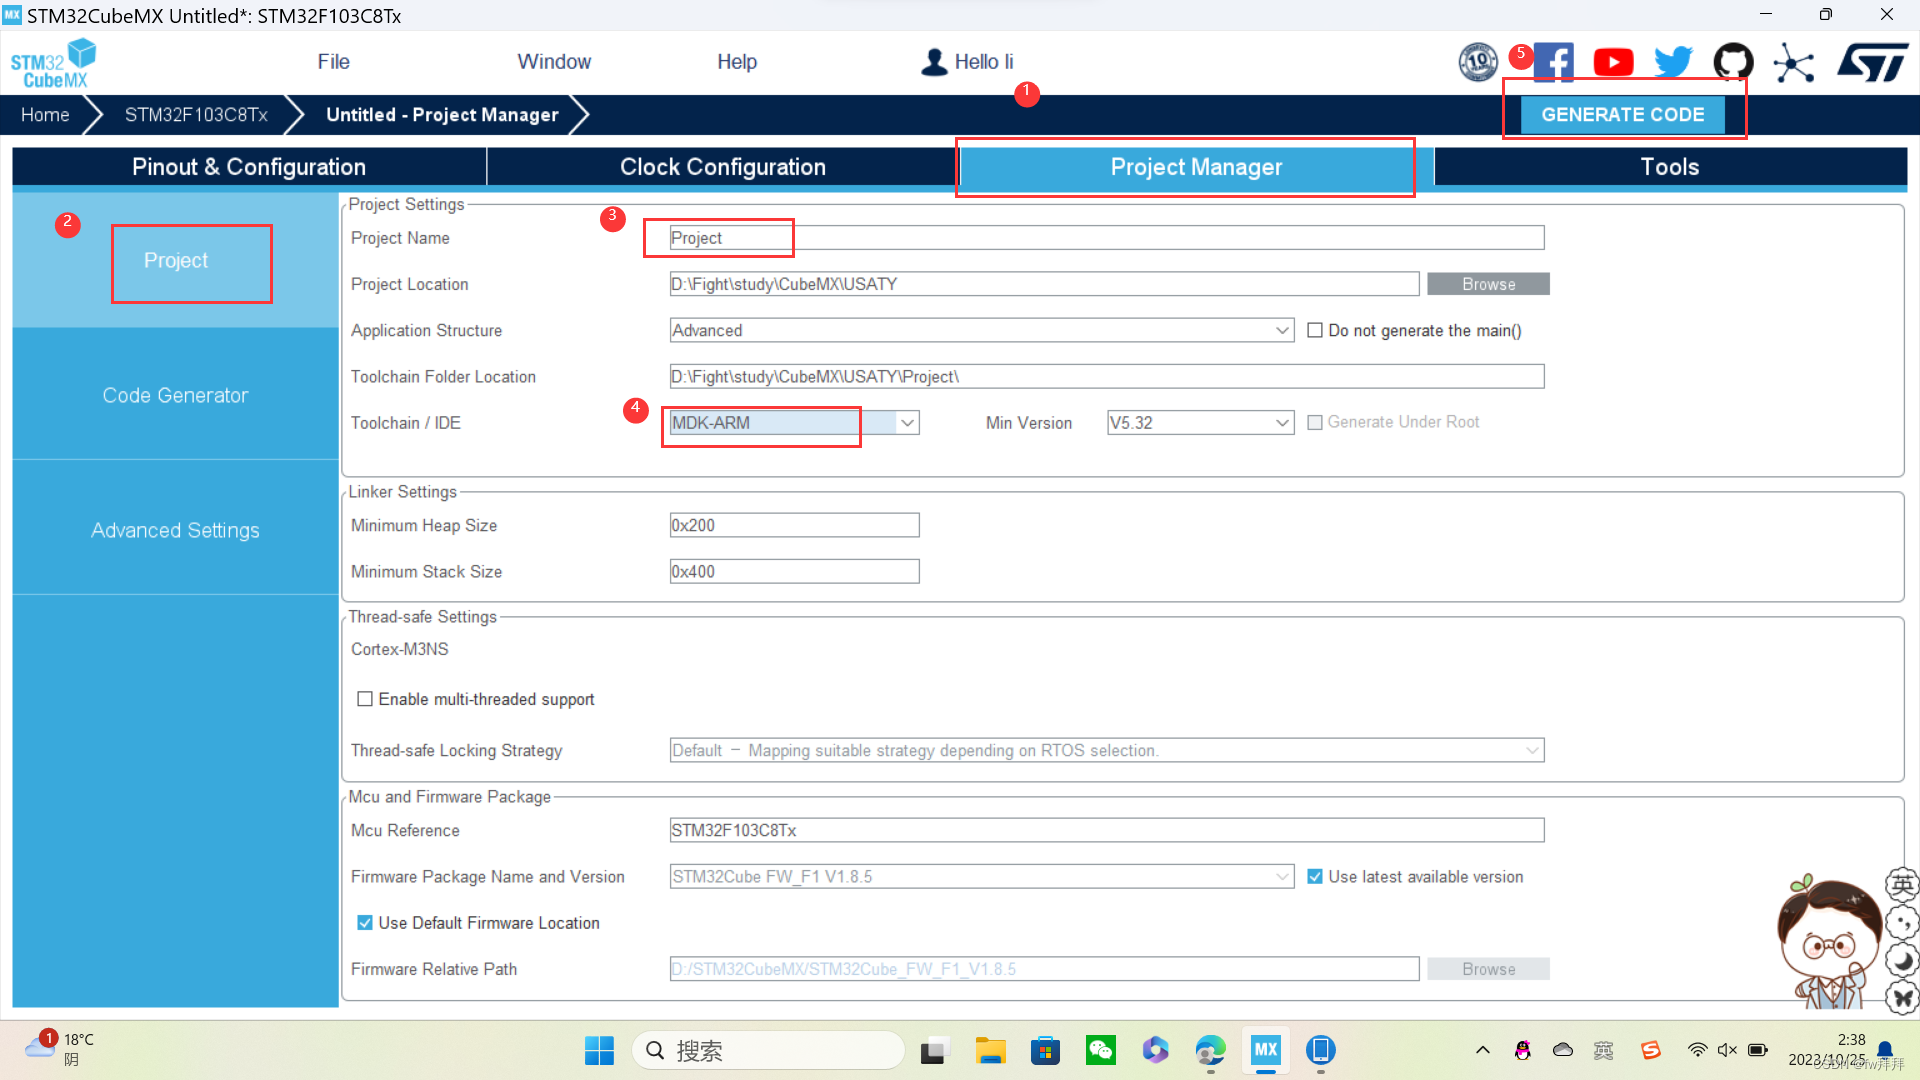
Task: Enable Use Default Firmware Location
Action: (x=364, y=923)
